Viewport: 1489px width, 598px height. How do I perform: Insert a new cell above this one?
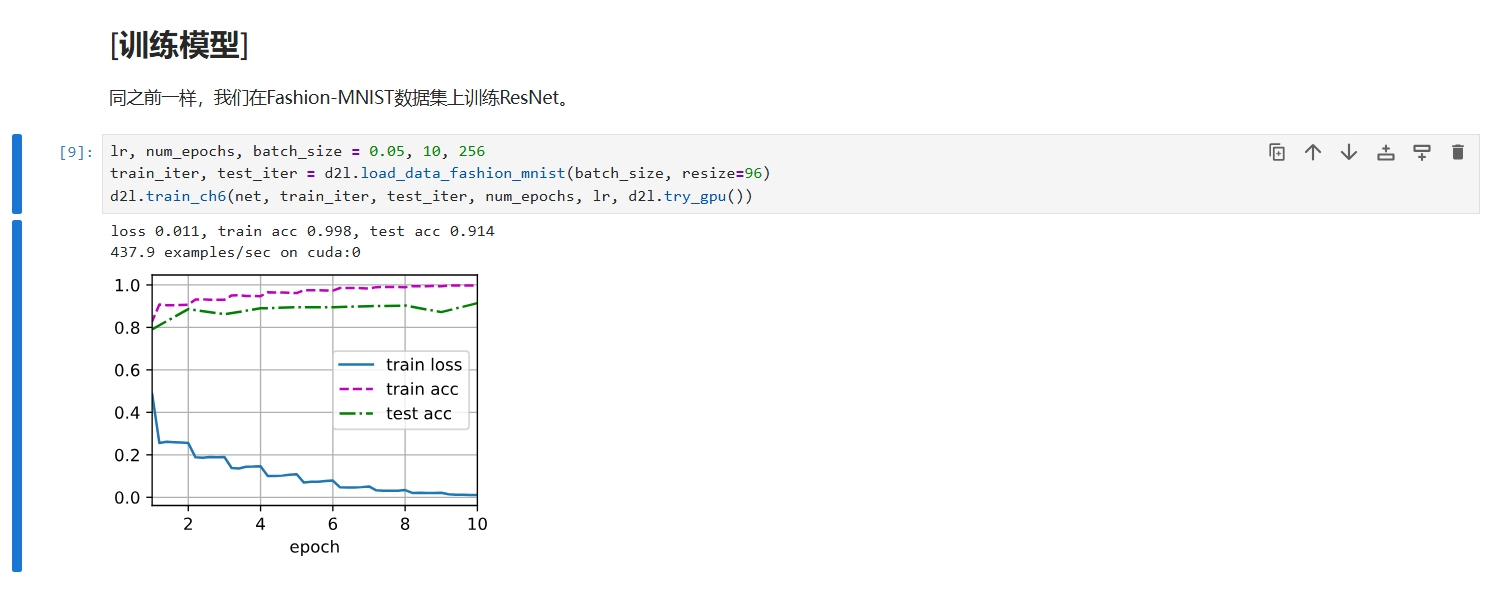pyautogui.click(x=1385, y=152)
